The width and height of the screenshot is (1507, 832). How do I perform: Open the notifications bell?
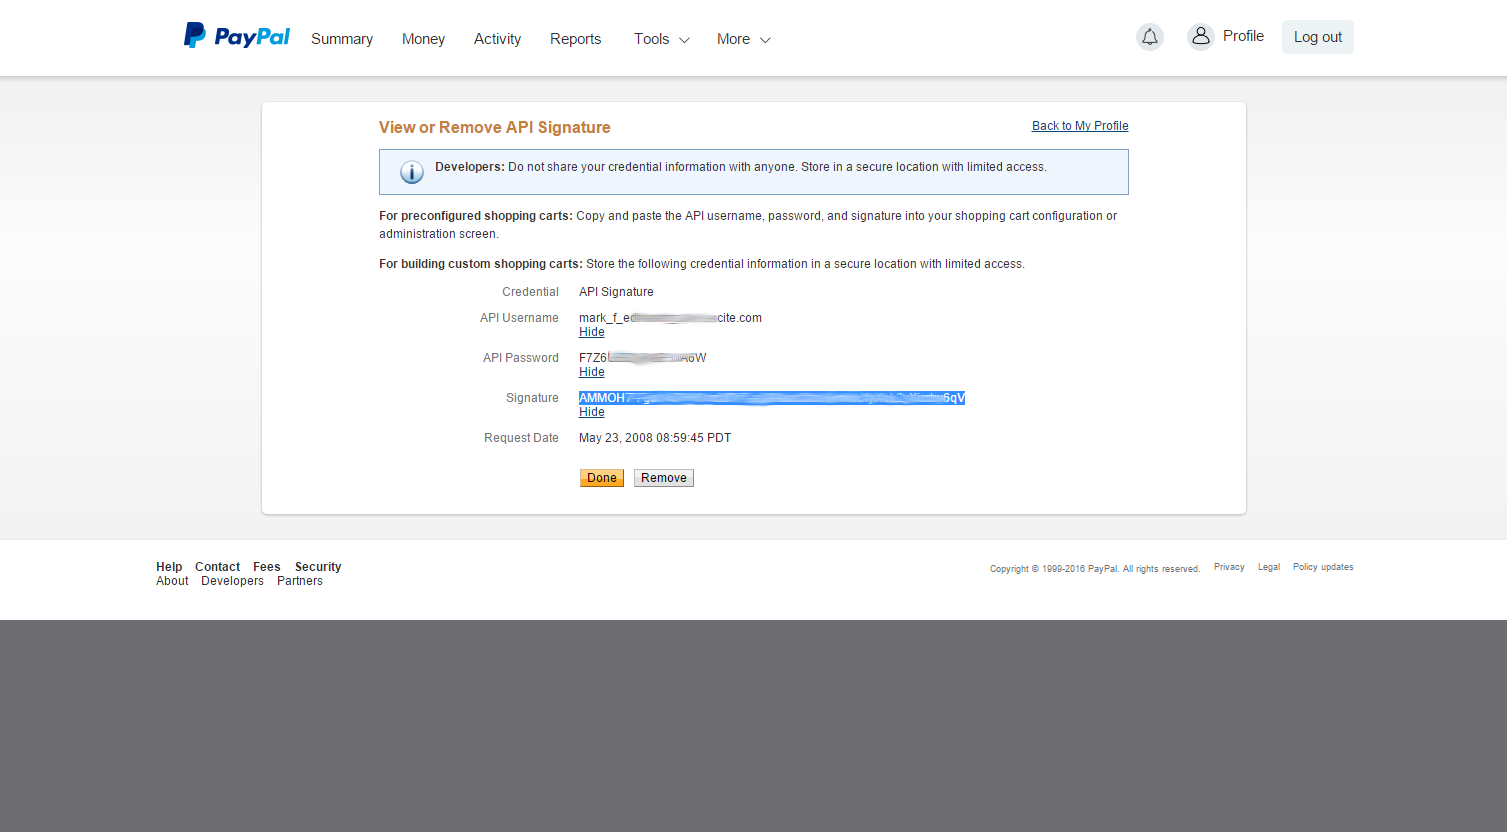click(x=1150, y=37)
